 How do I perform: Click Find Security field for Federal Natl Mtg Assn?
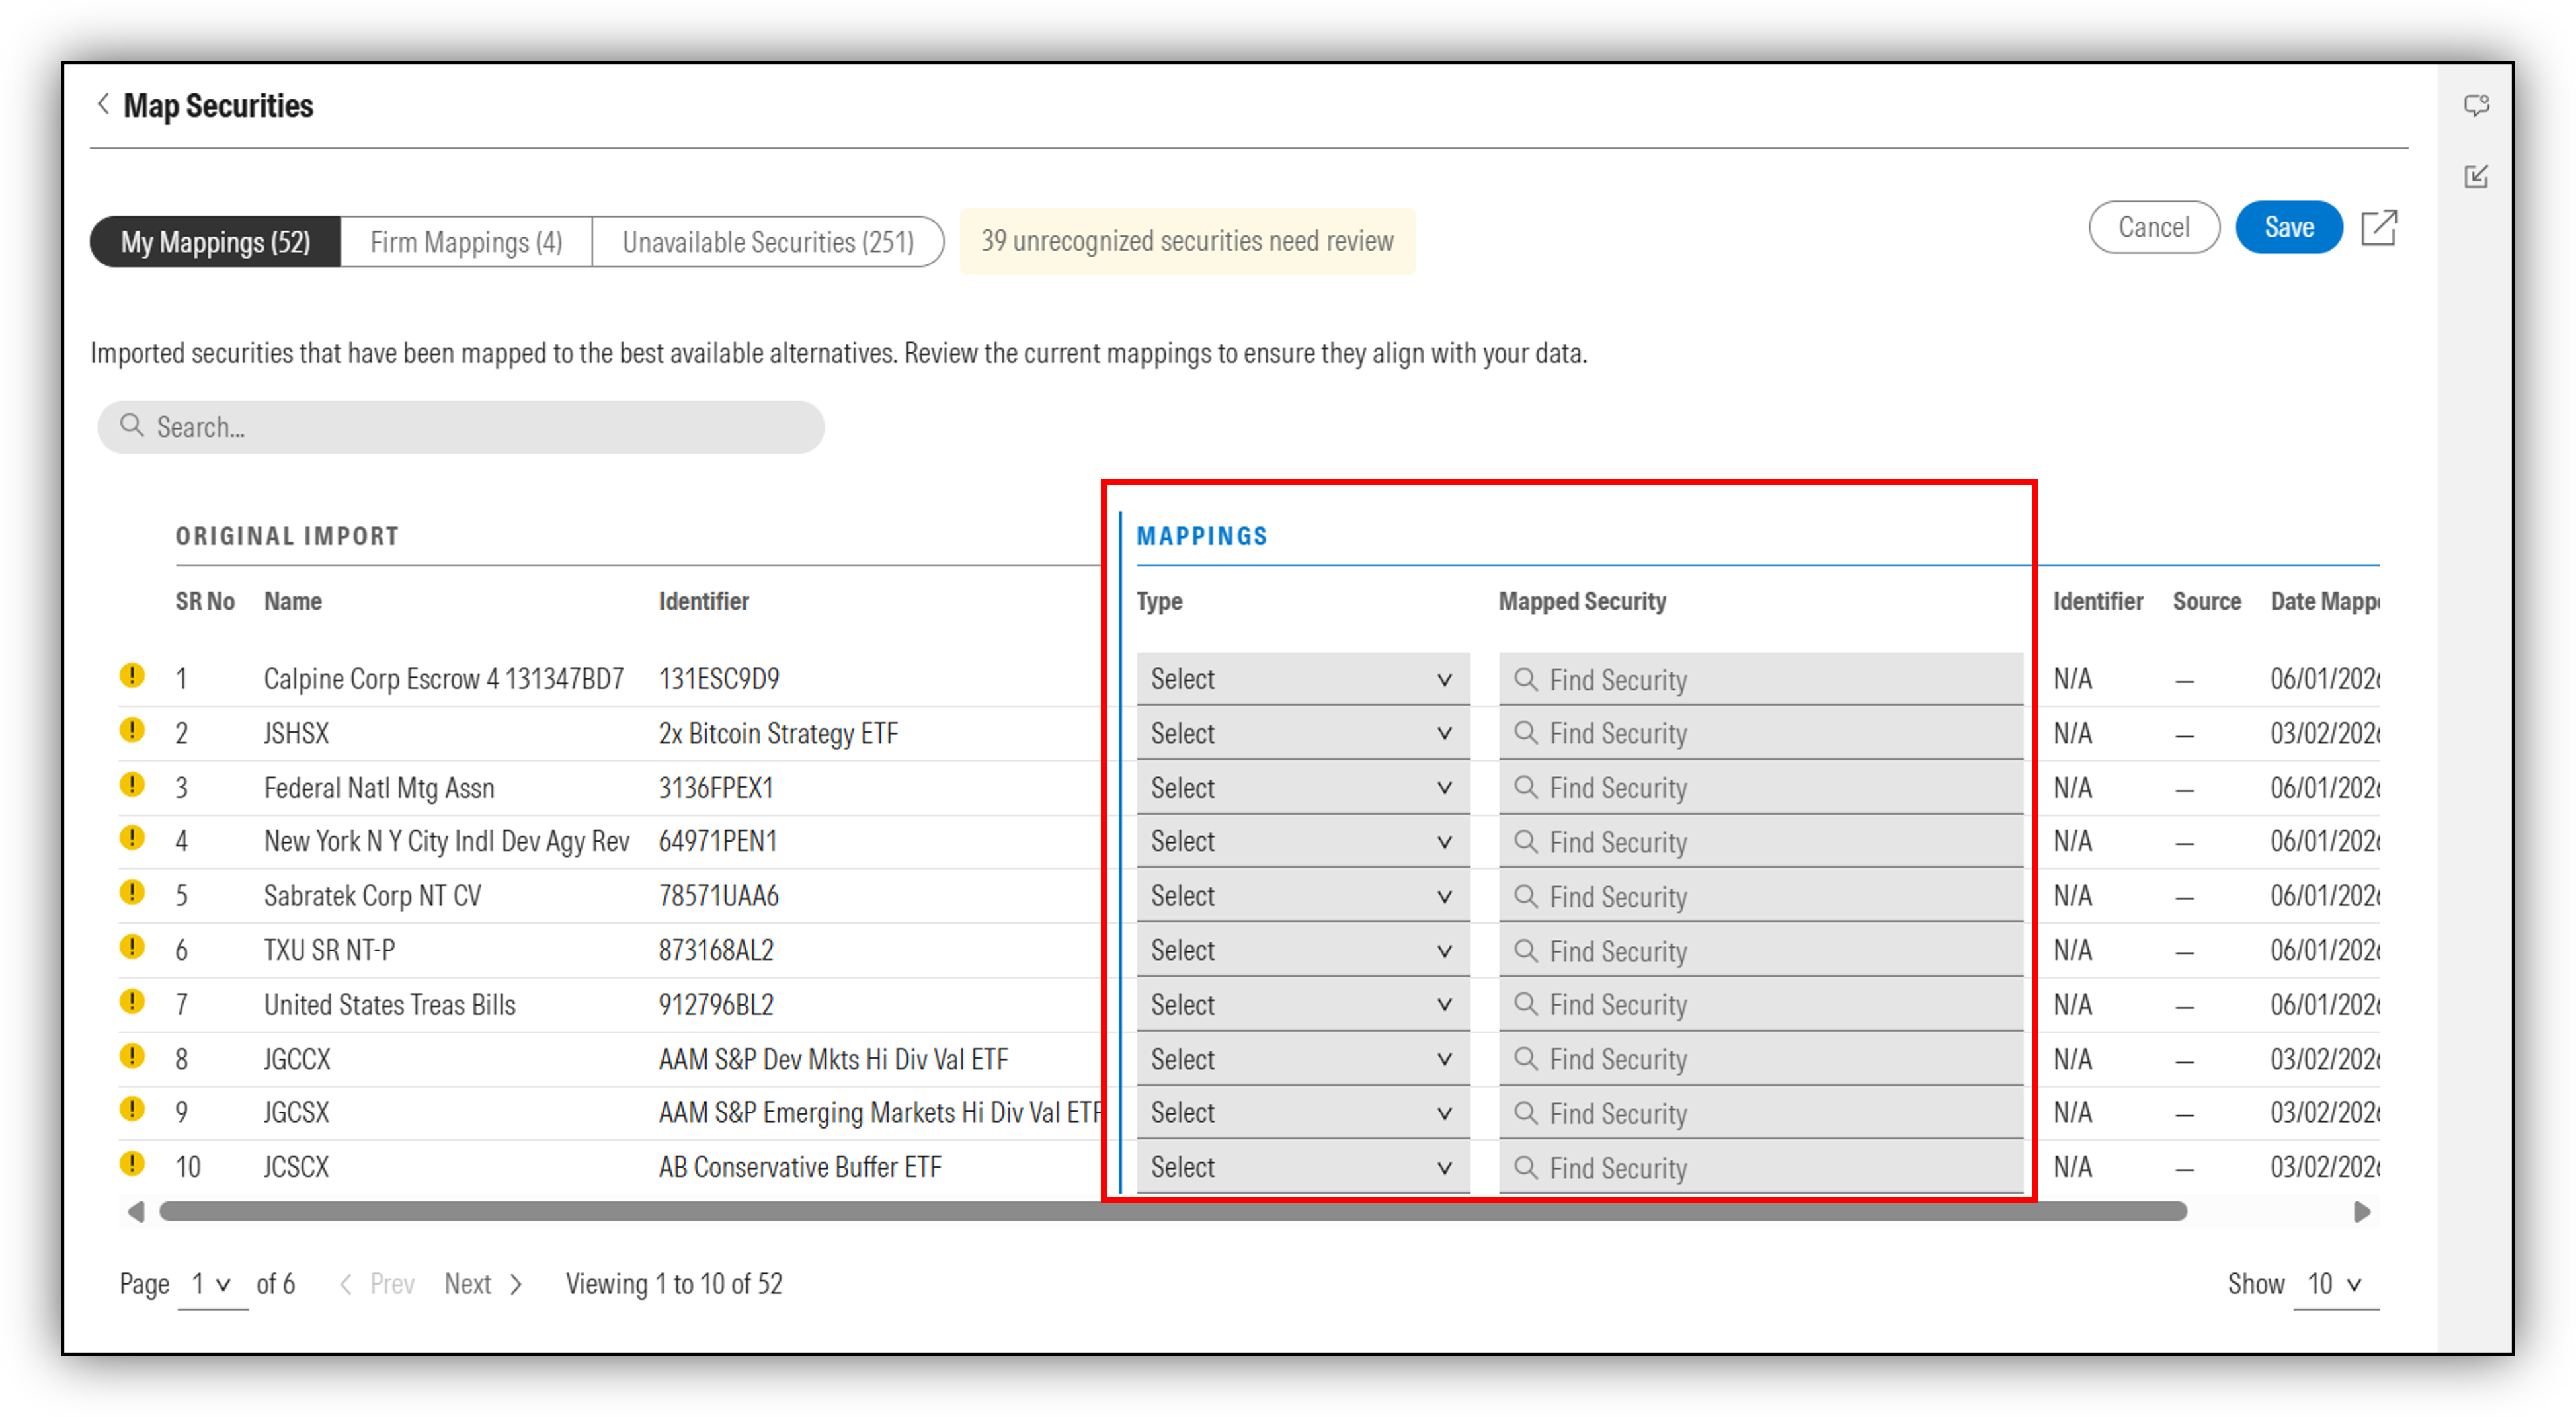[x=1760, y=788]
